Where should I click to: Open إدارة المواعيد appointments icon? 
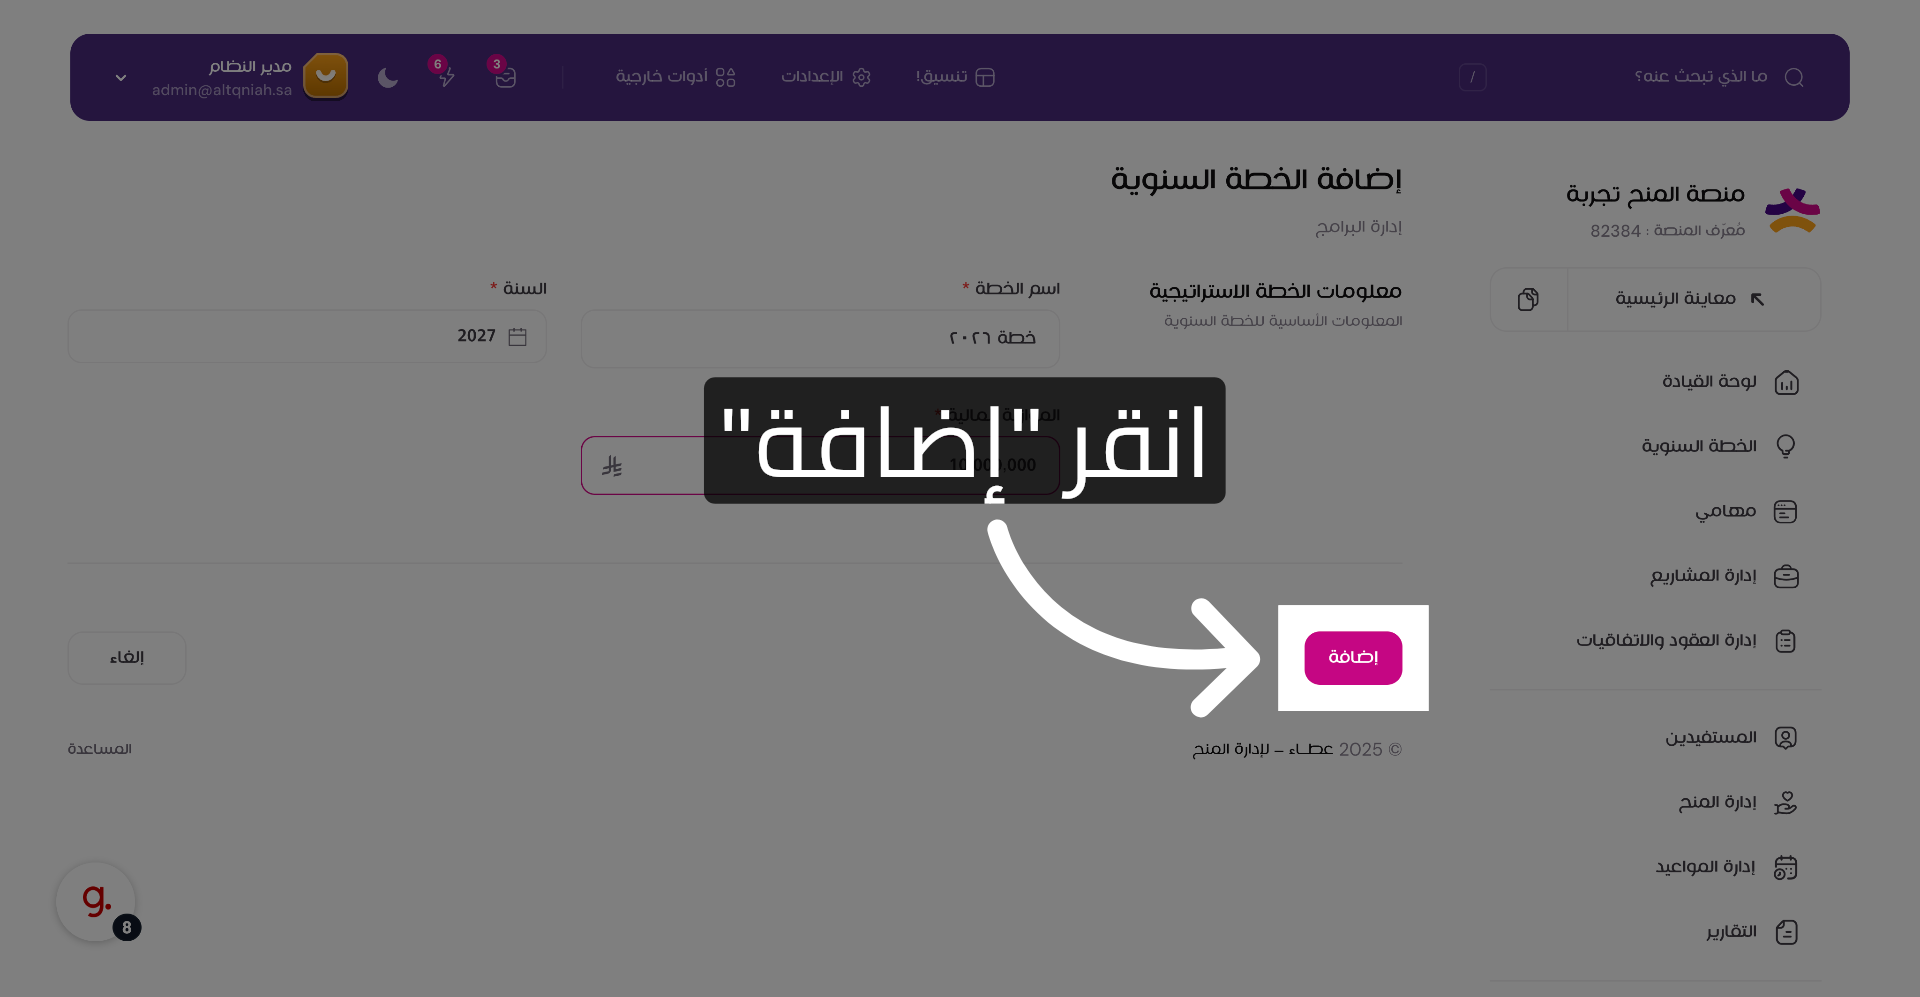(x=1787, y=867)
